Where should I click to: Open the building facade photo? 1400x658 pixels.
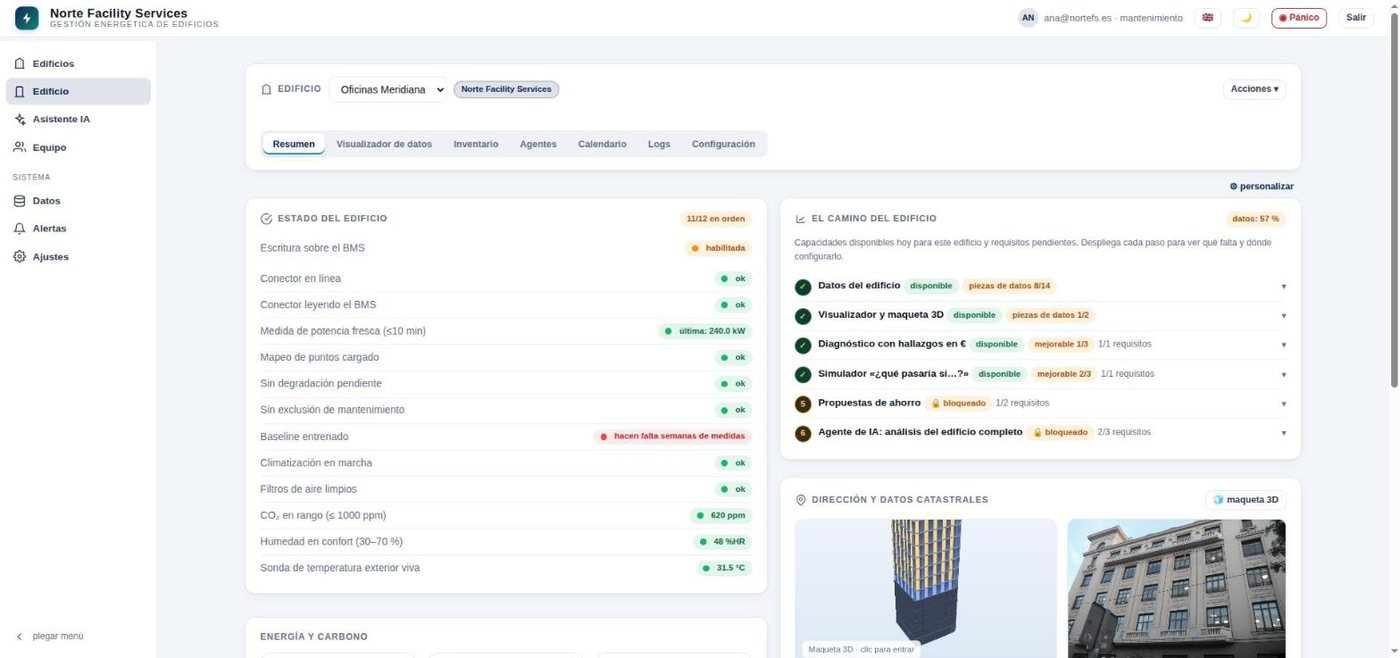(1177, 588)
